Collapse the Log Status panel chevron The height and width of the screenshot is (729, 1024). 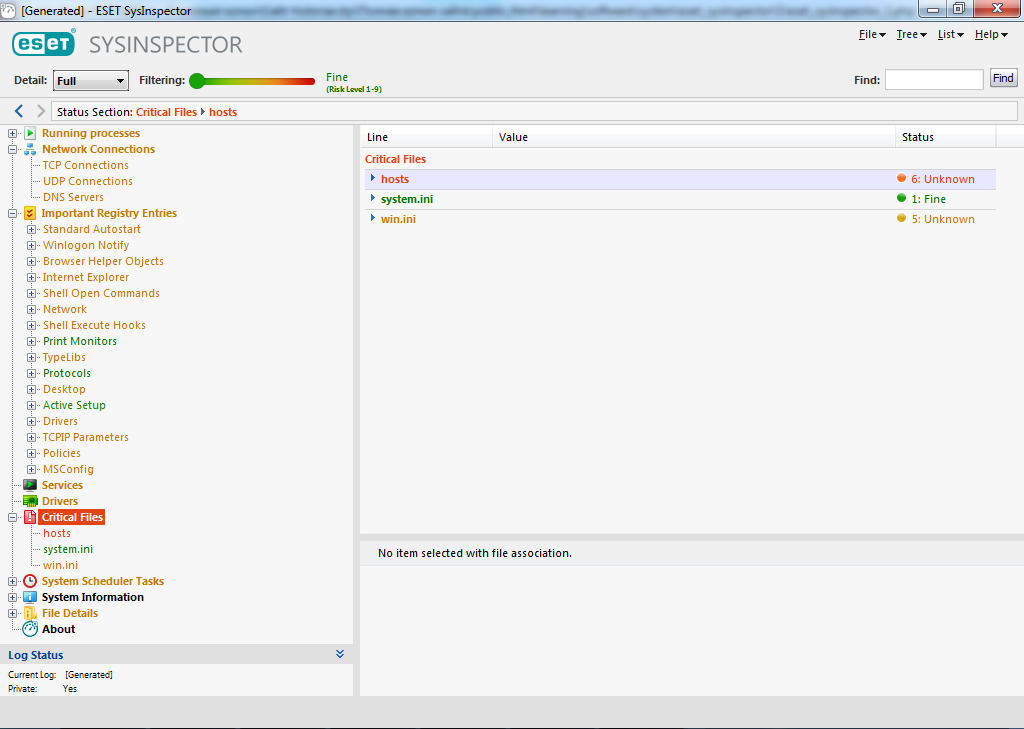(340, 654)
